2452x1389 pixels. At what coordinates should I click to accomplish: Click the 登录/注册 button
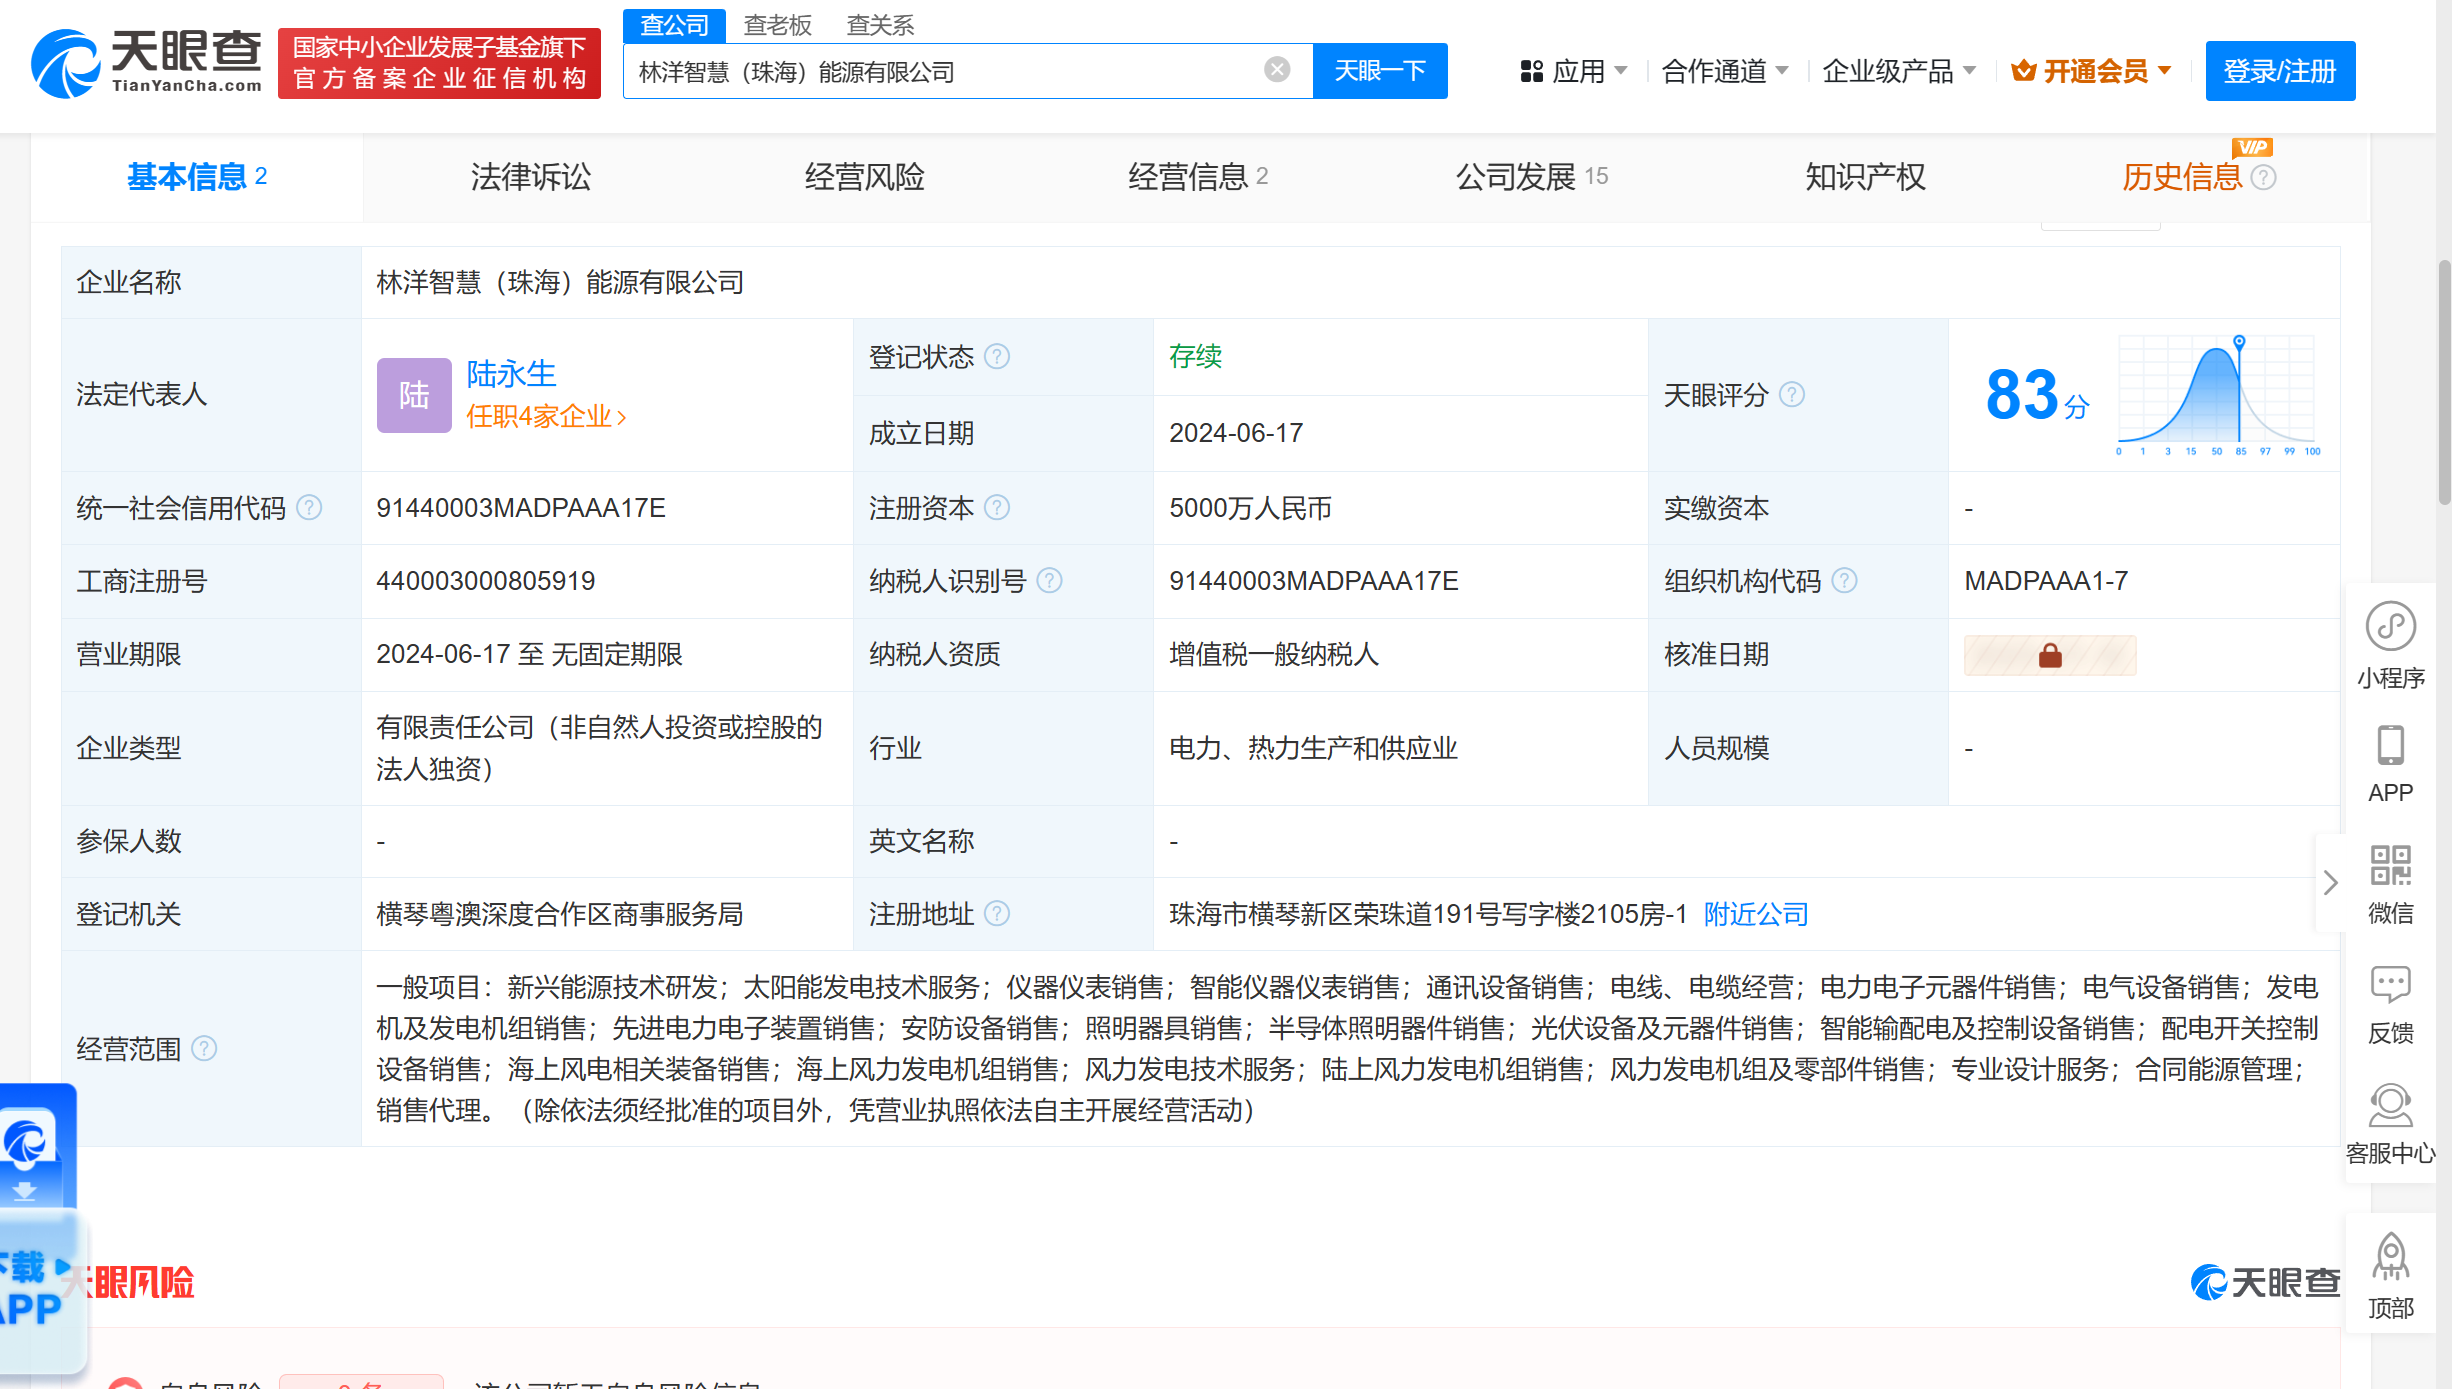2280,71
